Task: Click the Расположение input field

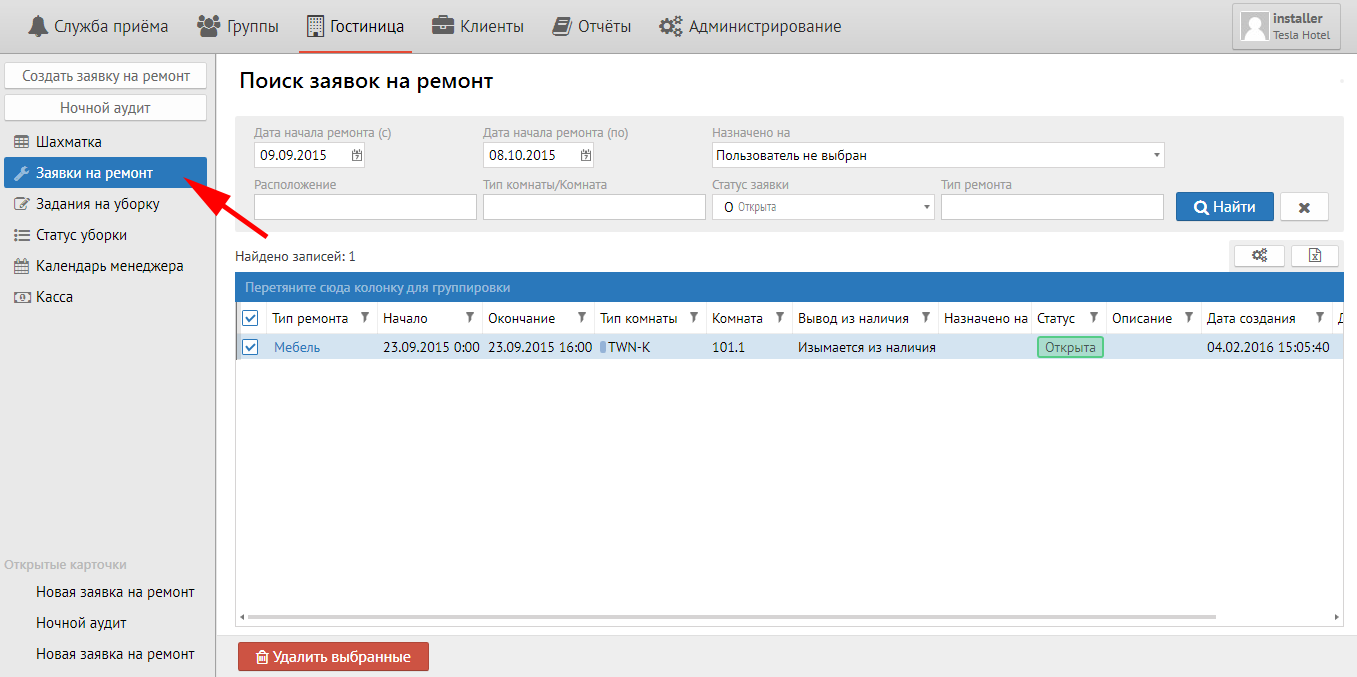Action: point(365,207)
